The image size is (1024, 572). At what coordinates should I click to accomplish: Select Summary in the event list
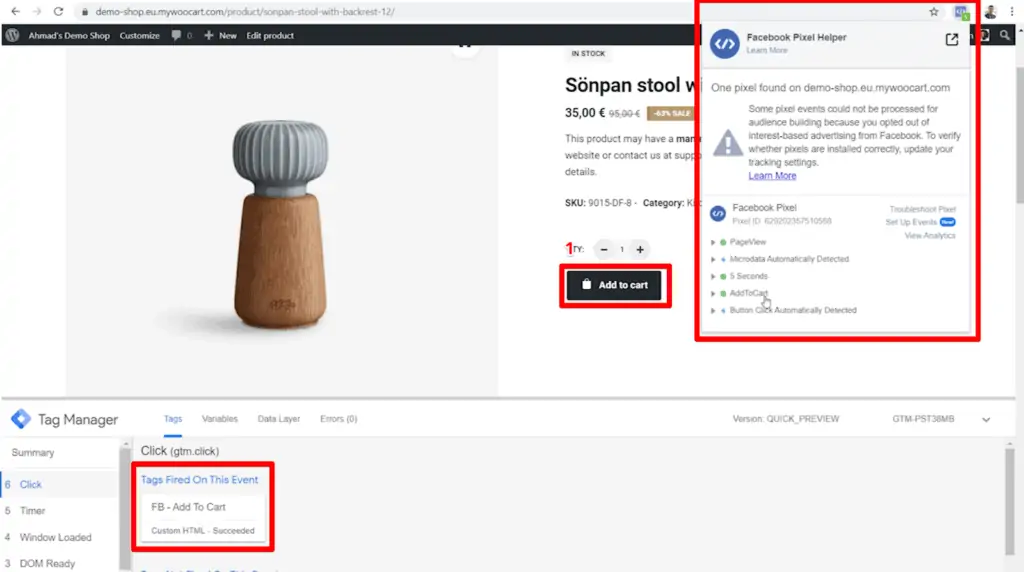pos(33,453)
